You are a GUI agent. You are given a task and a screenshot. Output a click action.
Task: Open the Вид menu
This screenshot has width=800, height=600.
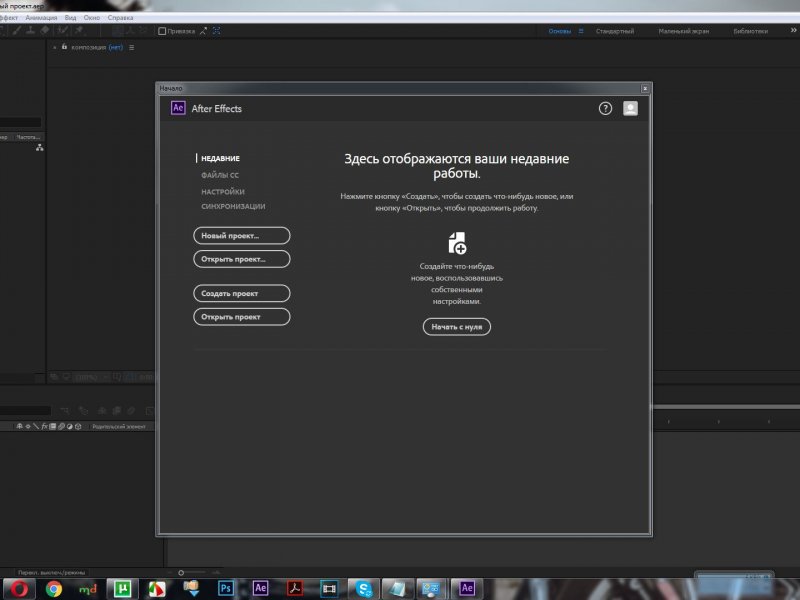70,17
